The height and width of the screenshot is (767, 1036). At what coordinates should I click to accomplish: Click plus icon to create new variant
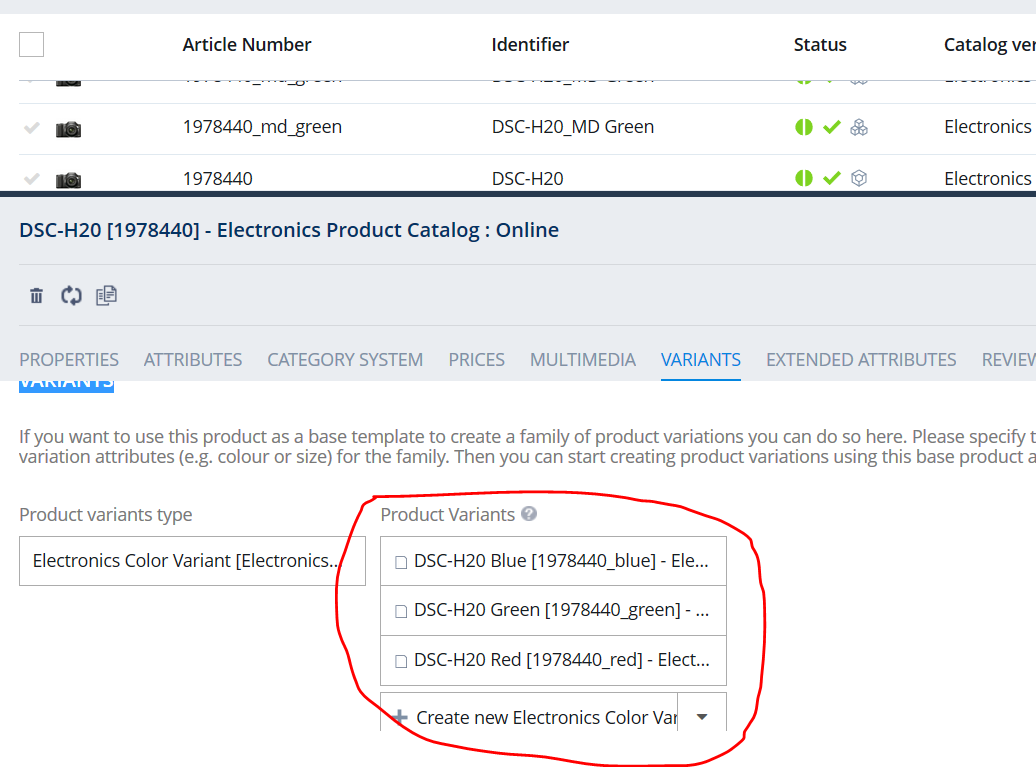(x=400, y=717)
